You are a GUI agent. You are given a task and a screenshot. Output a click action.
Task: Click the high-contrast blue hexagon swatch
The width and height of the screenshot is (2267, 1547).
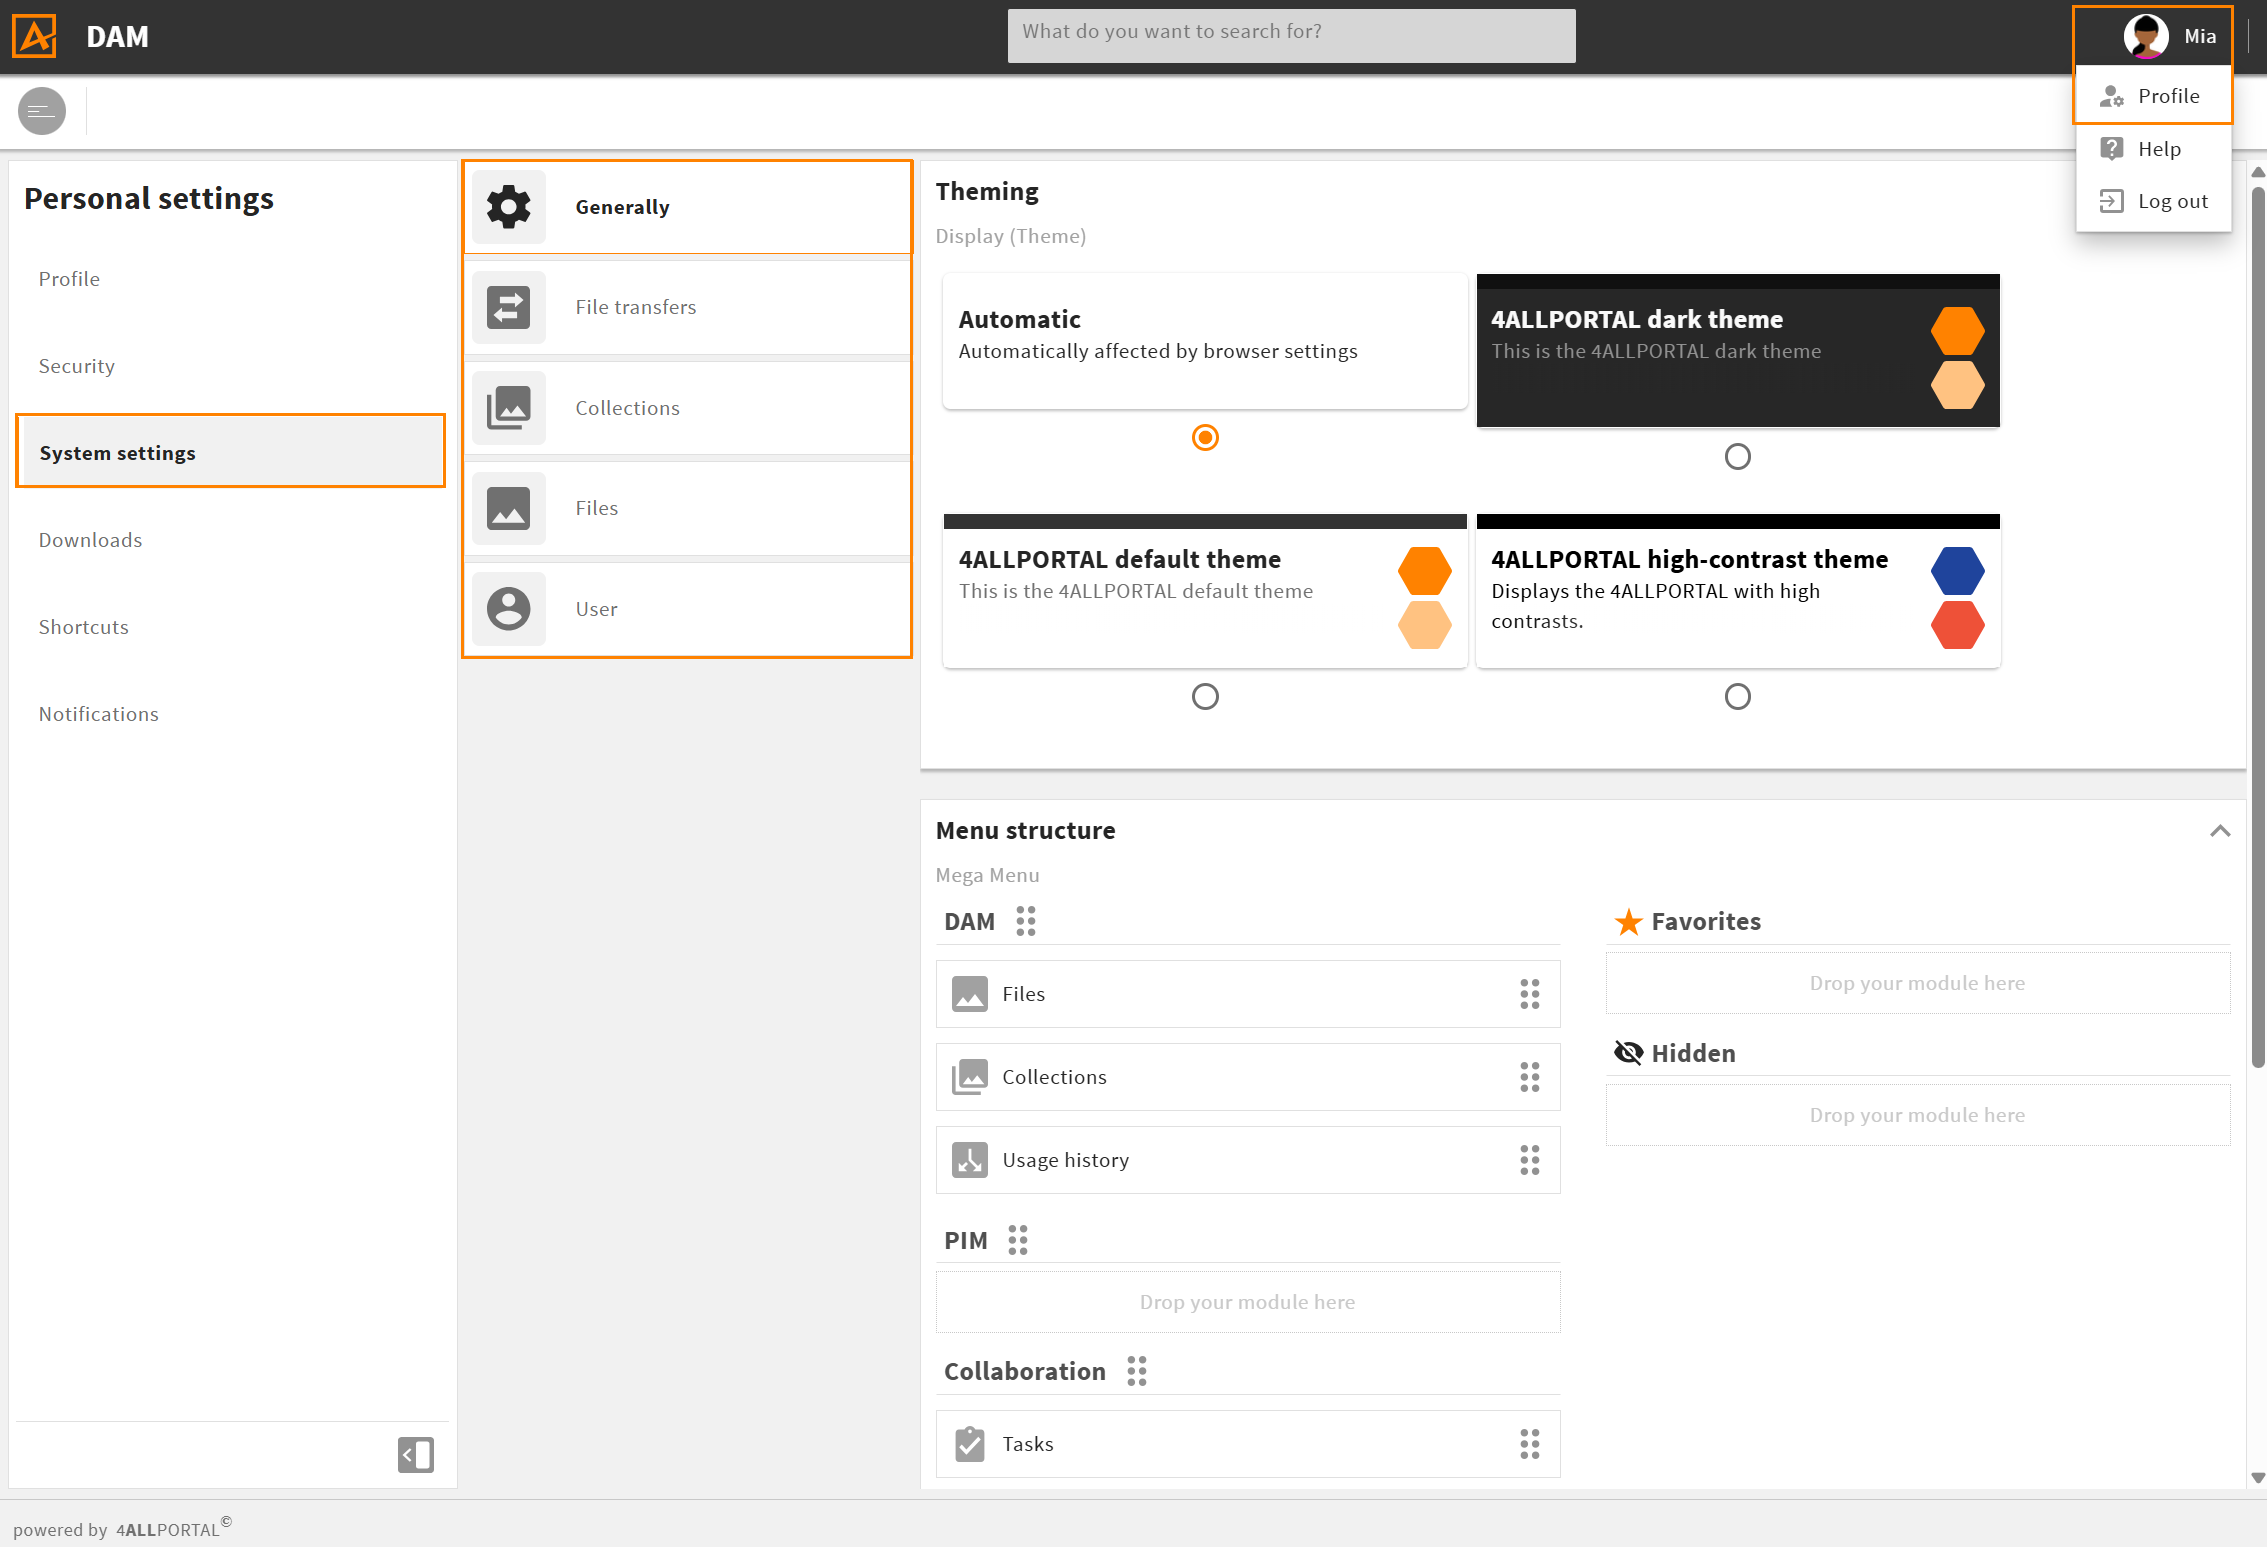tap(1957, 571)
